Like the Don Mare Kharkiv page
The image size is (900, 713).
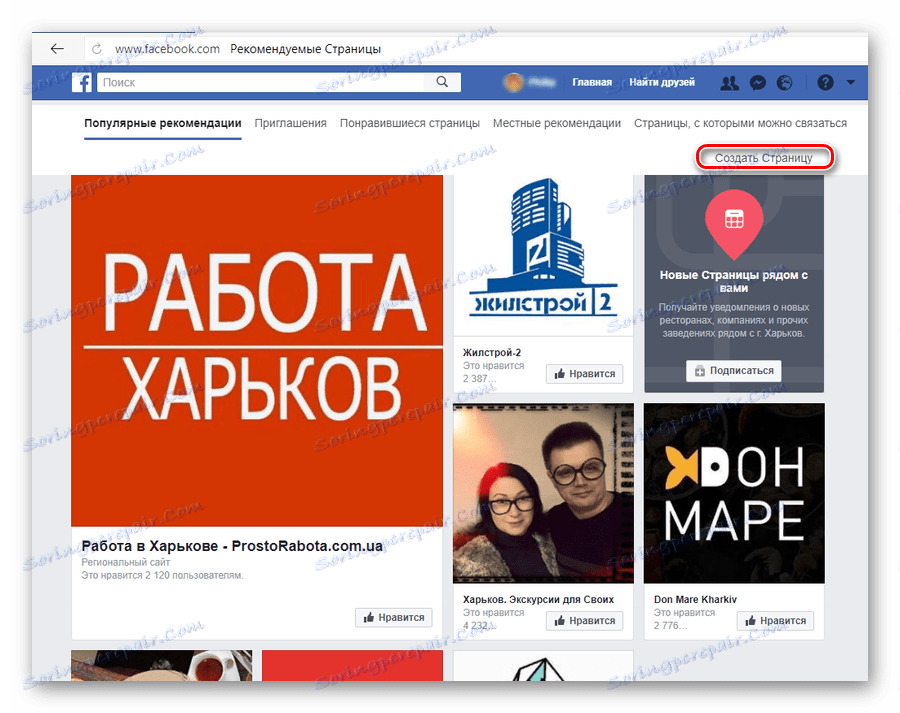[775, 620]
